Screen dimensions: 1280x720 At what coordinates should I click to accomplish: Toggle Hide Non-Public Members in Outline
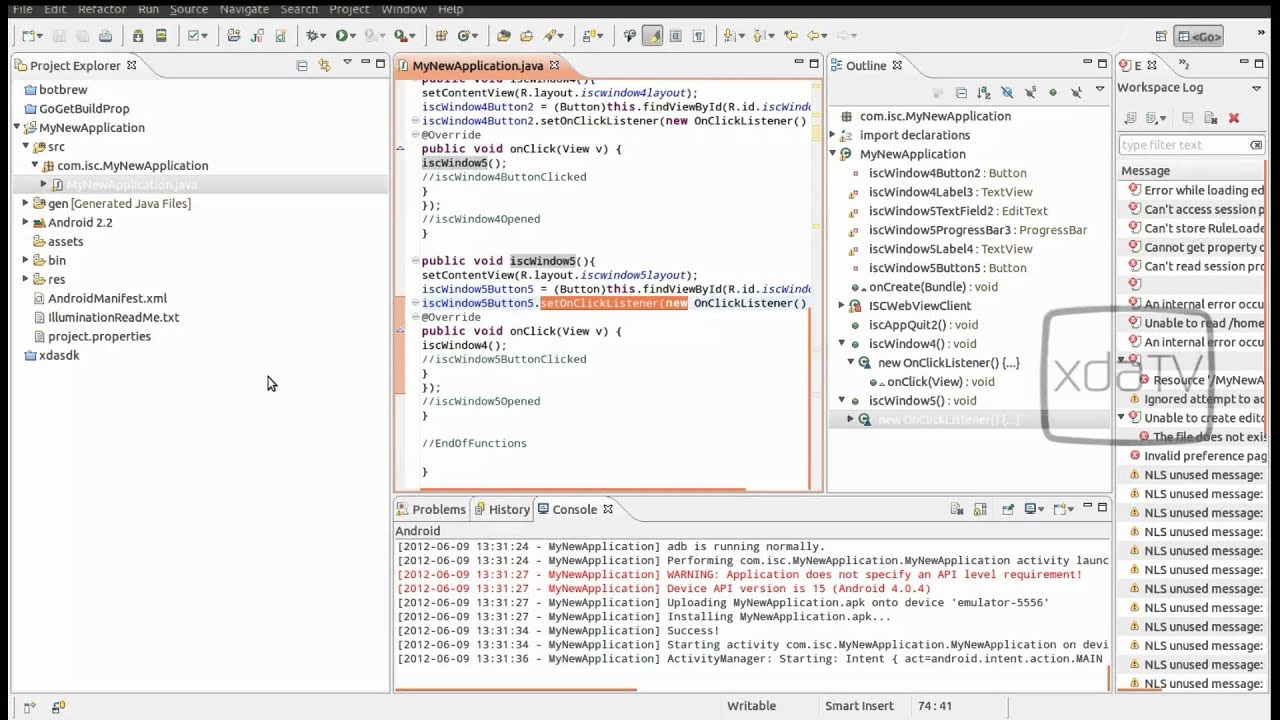pos(1053,93)
